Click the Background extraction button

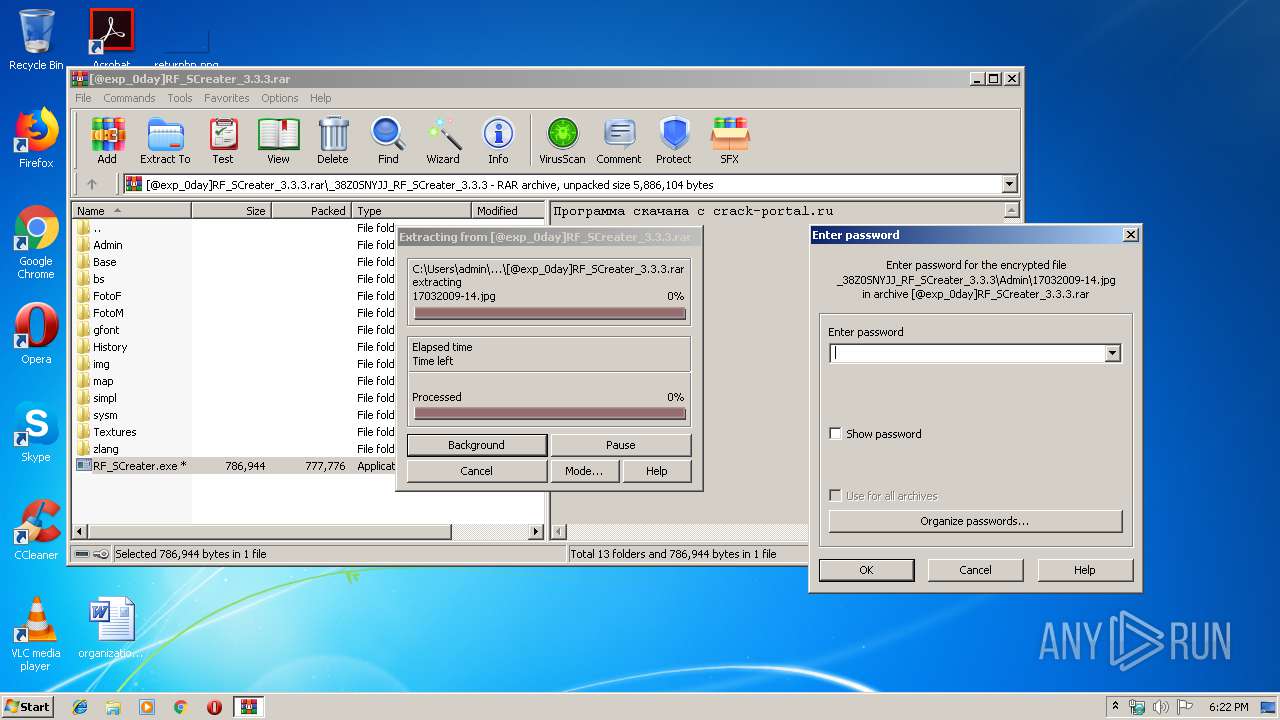pos(477,445)
